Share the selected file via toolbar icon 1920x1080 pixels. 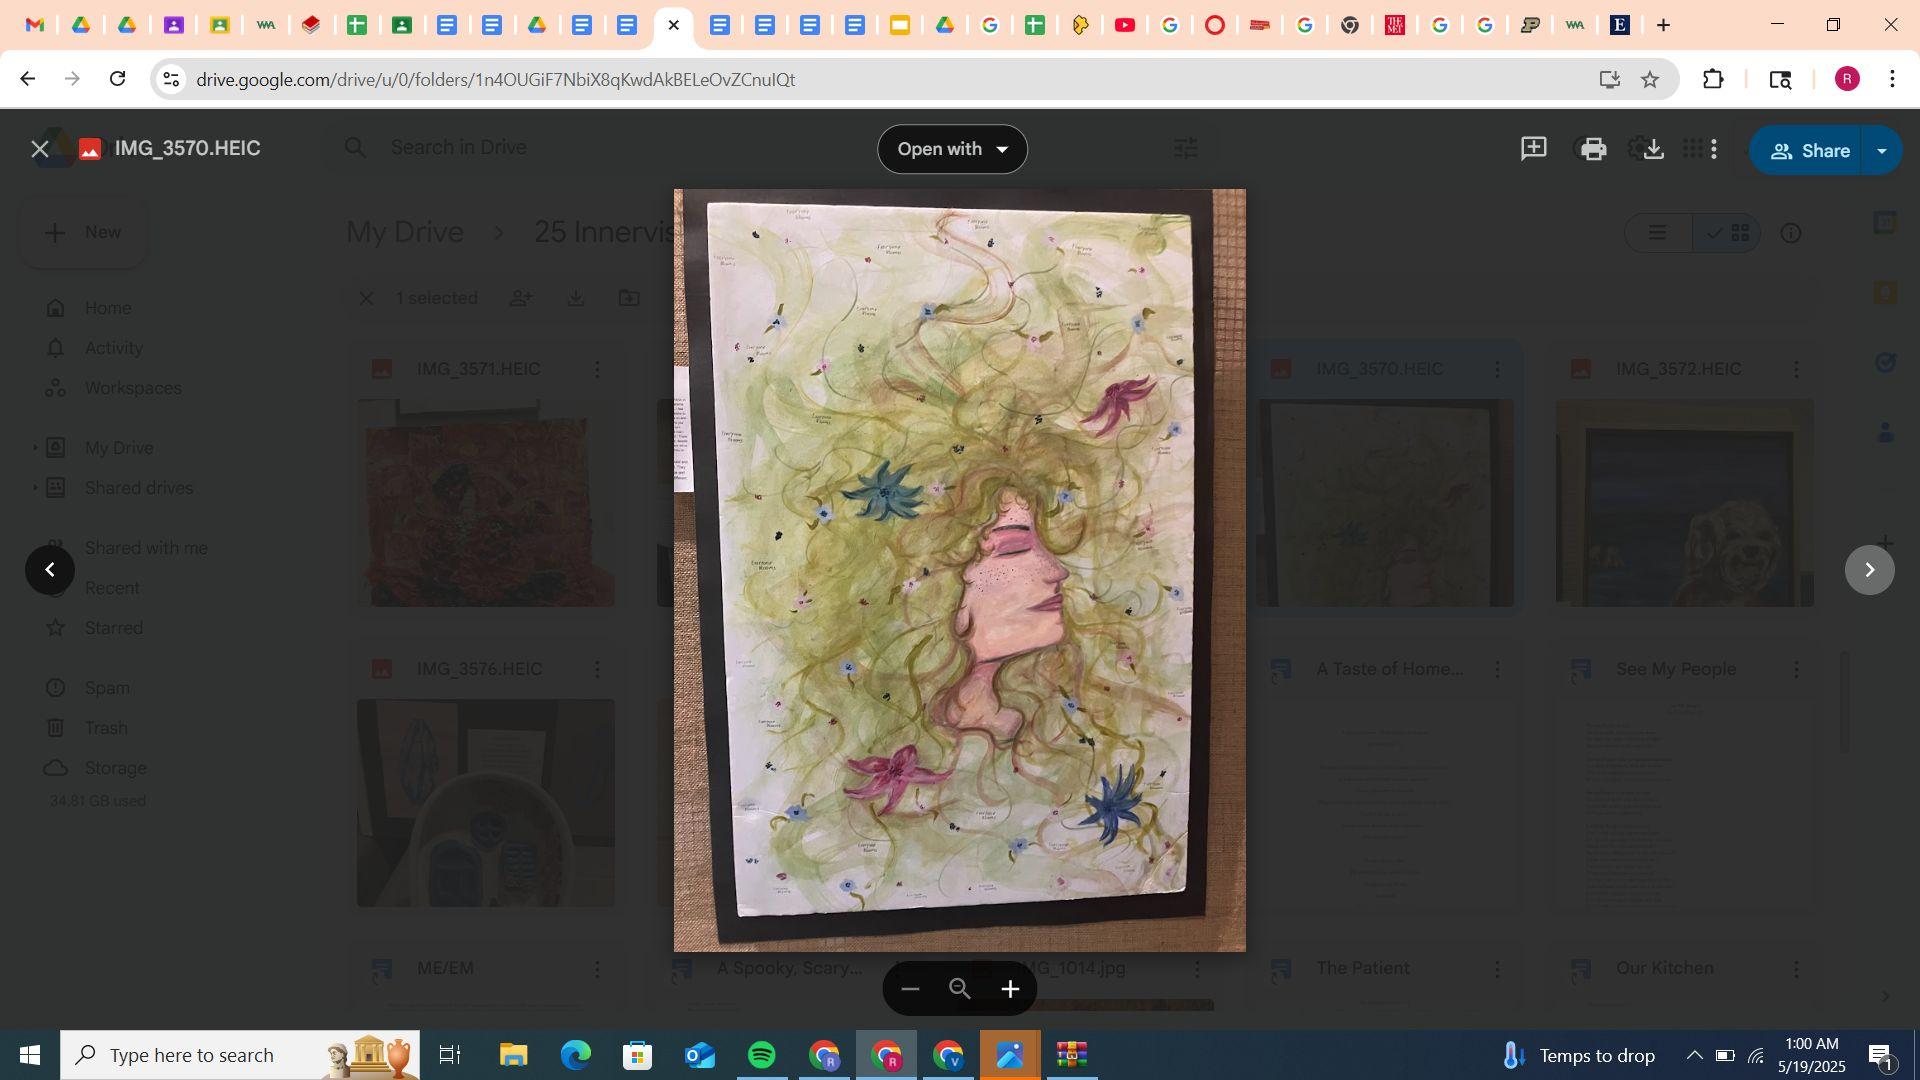pyautogui.click(x=521, y=298)
